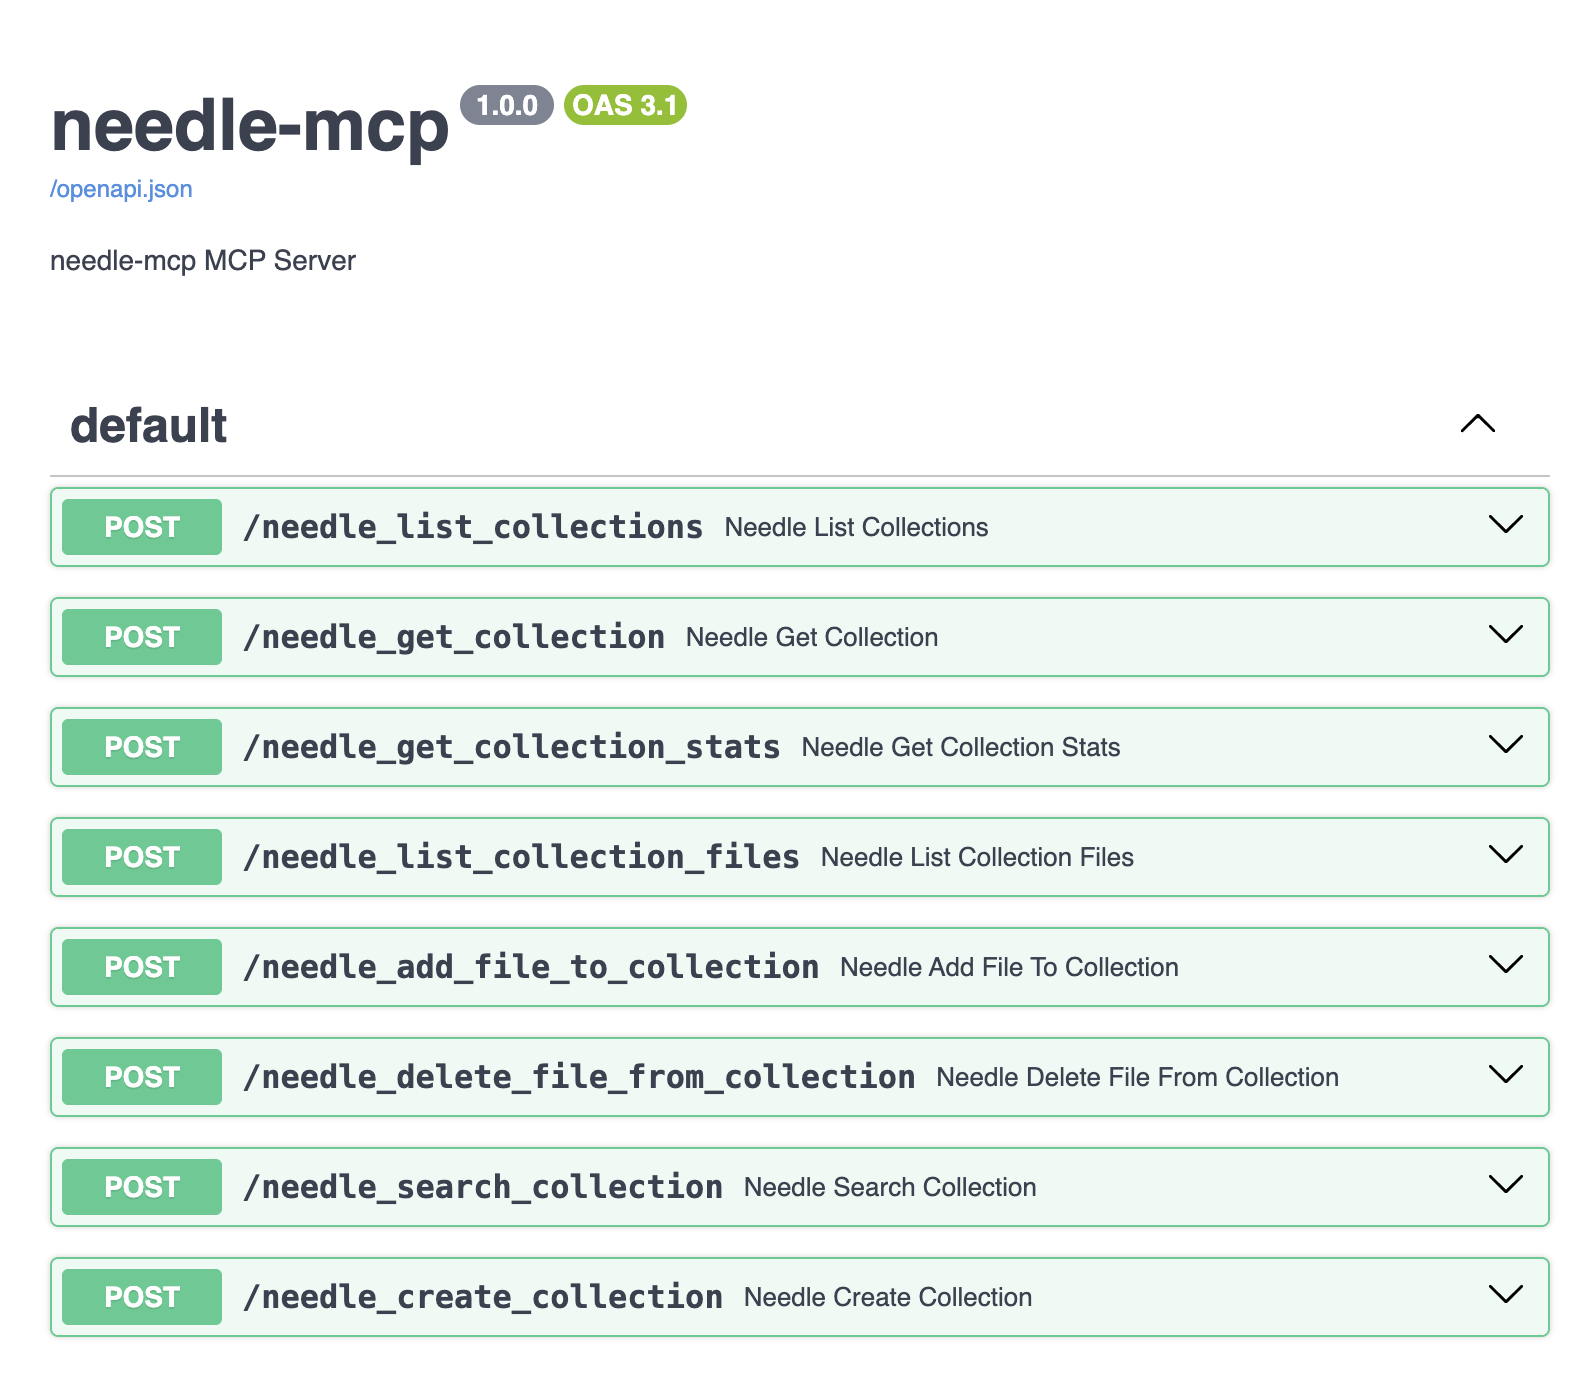1594x1378 pixels.
Task: Click the /needle_delete_file_from_collection path
Action: 579,1077
